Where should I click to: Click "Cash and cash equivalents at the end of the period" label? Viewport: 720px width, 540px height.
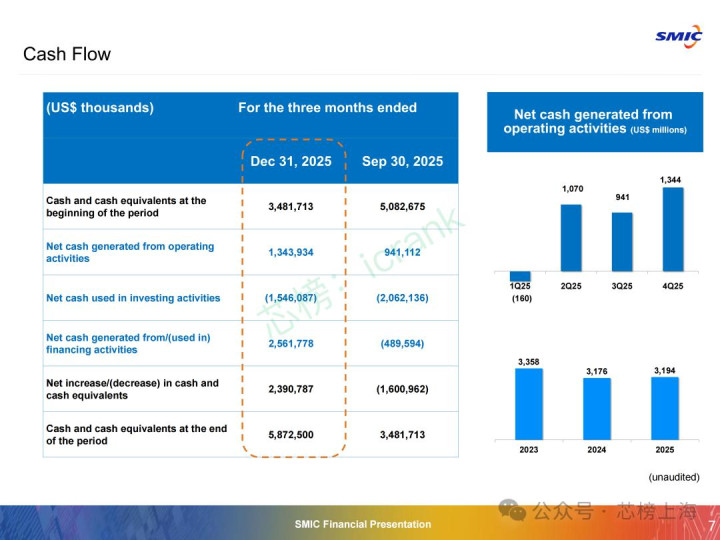pos(136,434)
